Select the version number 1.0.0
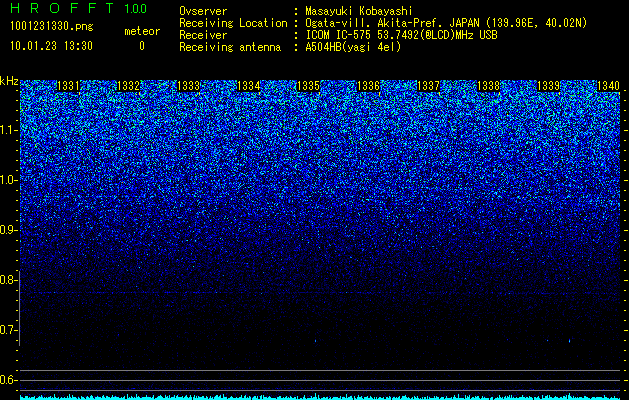The width and height of the screenshot is (629, 400). point(136,9)
